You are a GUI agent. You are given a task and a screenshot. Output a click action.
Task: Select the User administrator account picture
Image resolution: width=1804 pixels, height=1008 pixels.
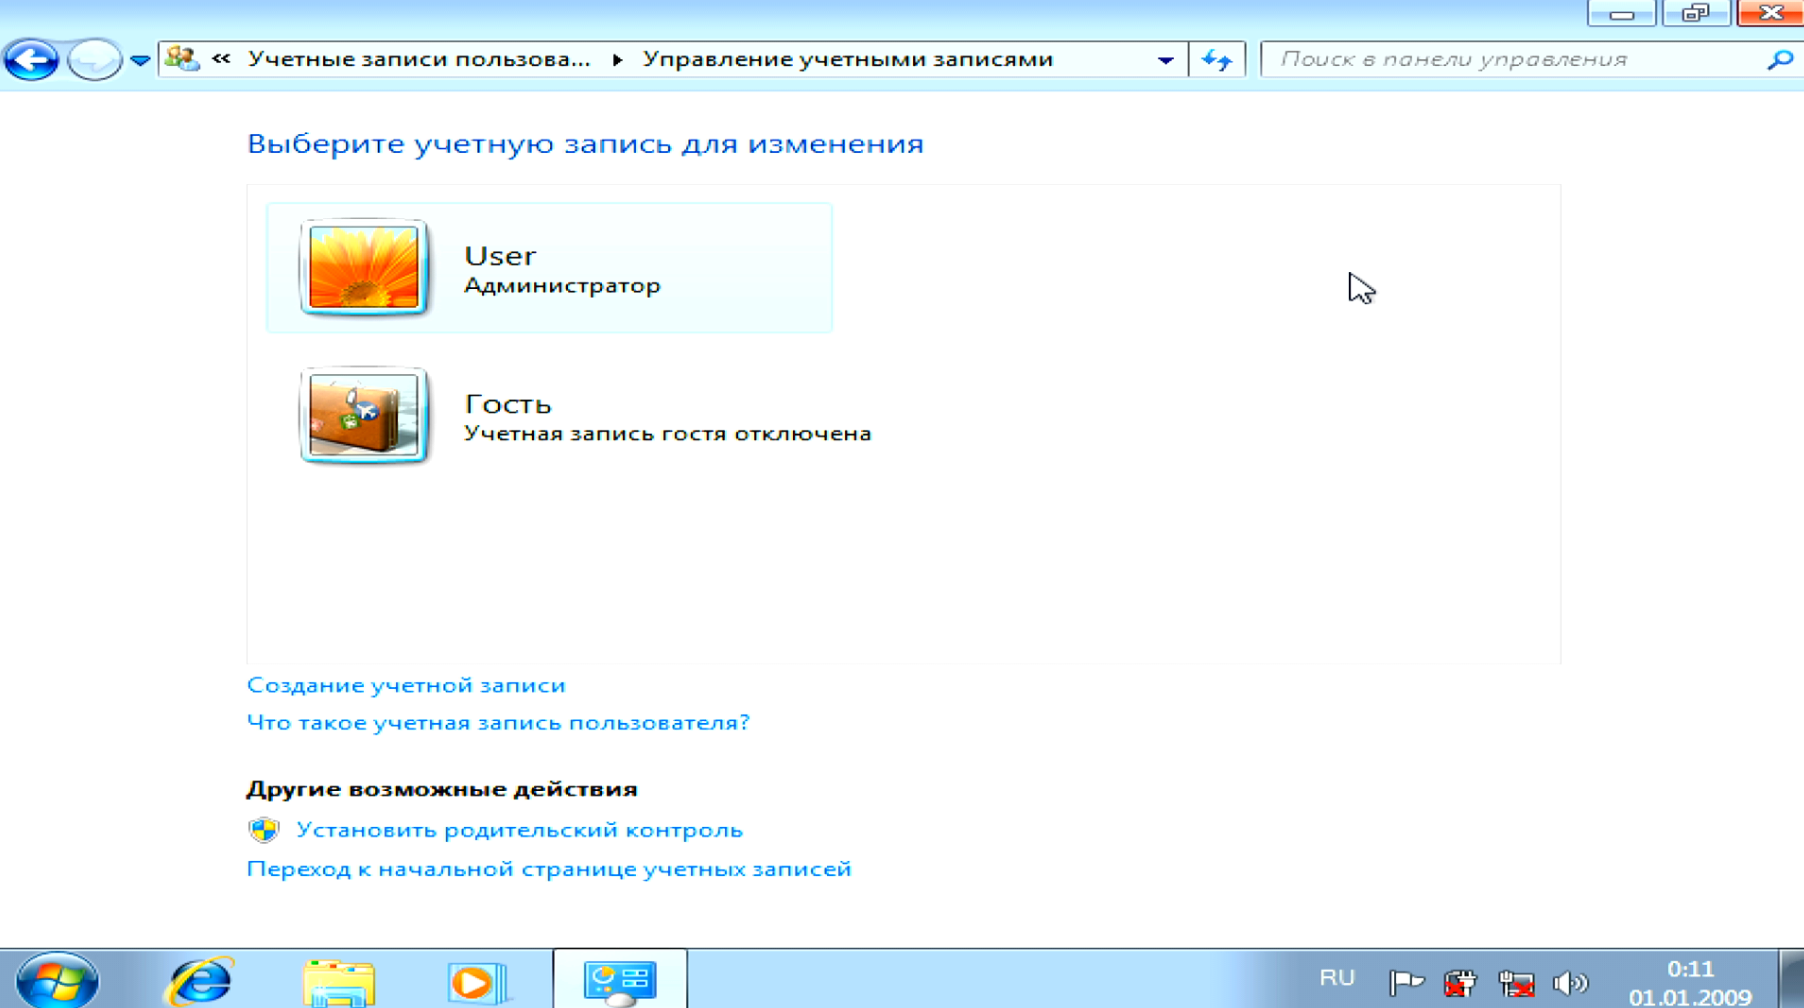[364, 267]
